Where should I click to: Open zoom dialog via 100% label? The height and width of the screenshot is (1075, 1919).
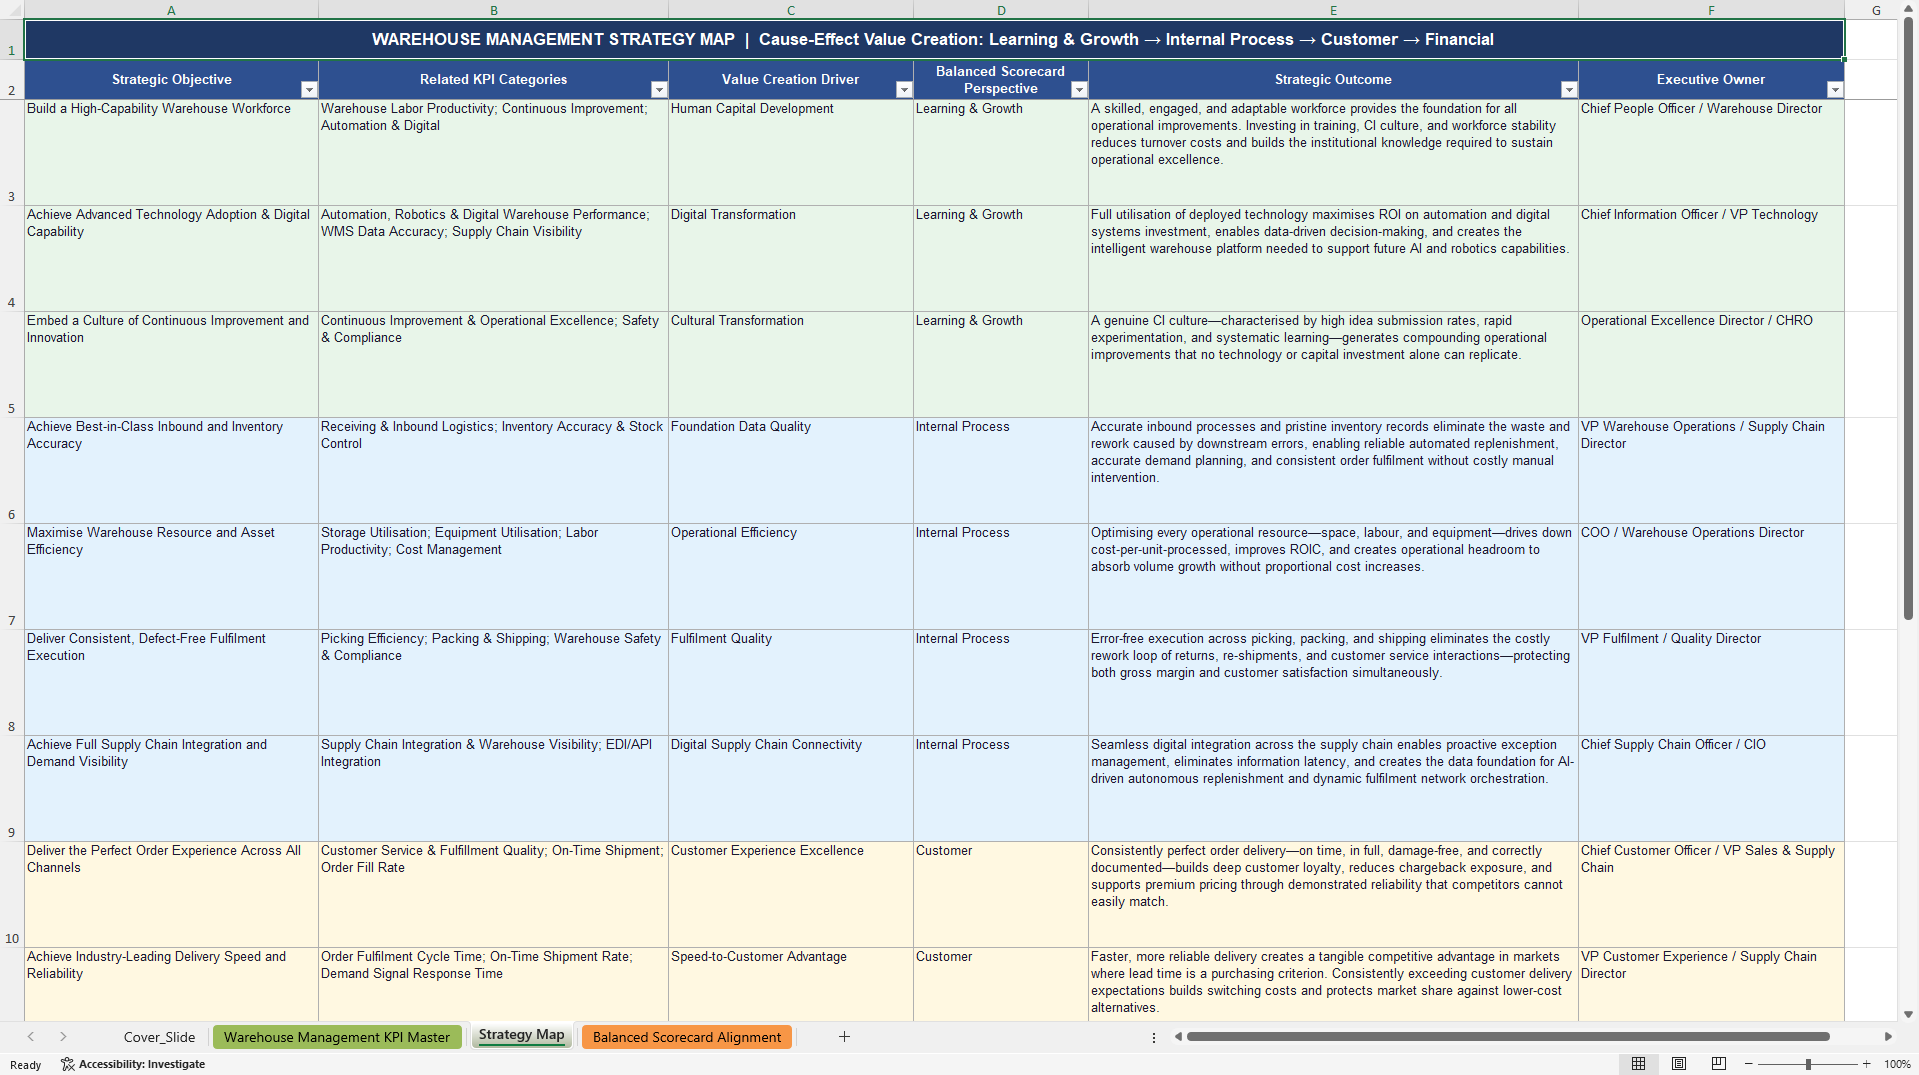tap(1897, 1064)
